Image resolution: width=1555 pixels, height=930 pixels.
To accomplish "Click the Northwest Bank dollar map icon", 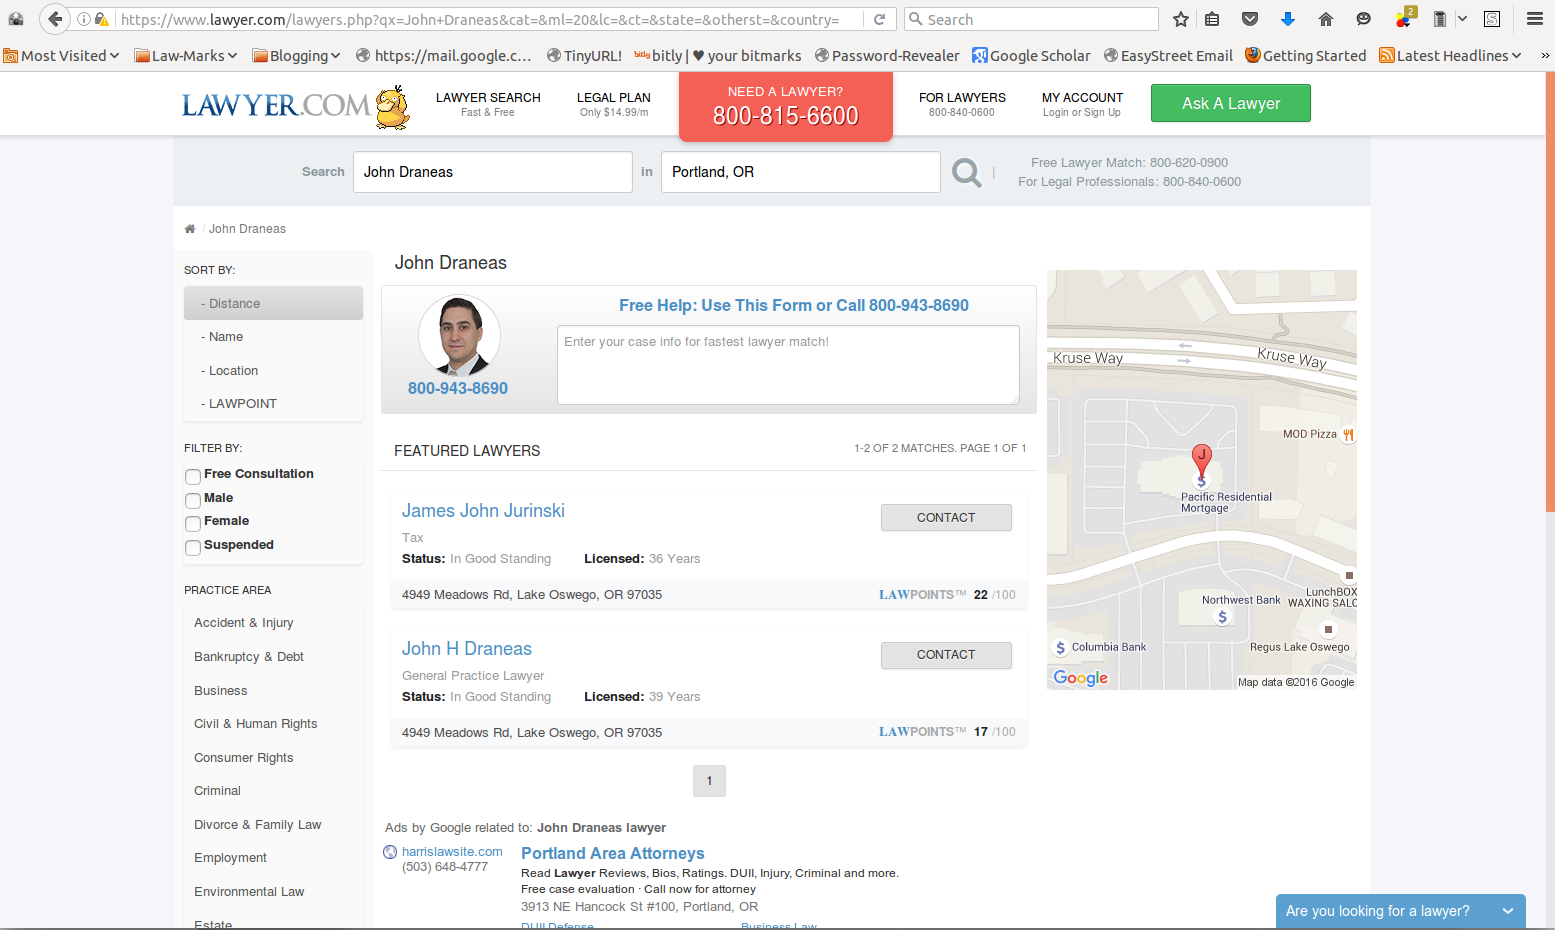I will click(1222, 618).
